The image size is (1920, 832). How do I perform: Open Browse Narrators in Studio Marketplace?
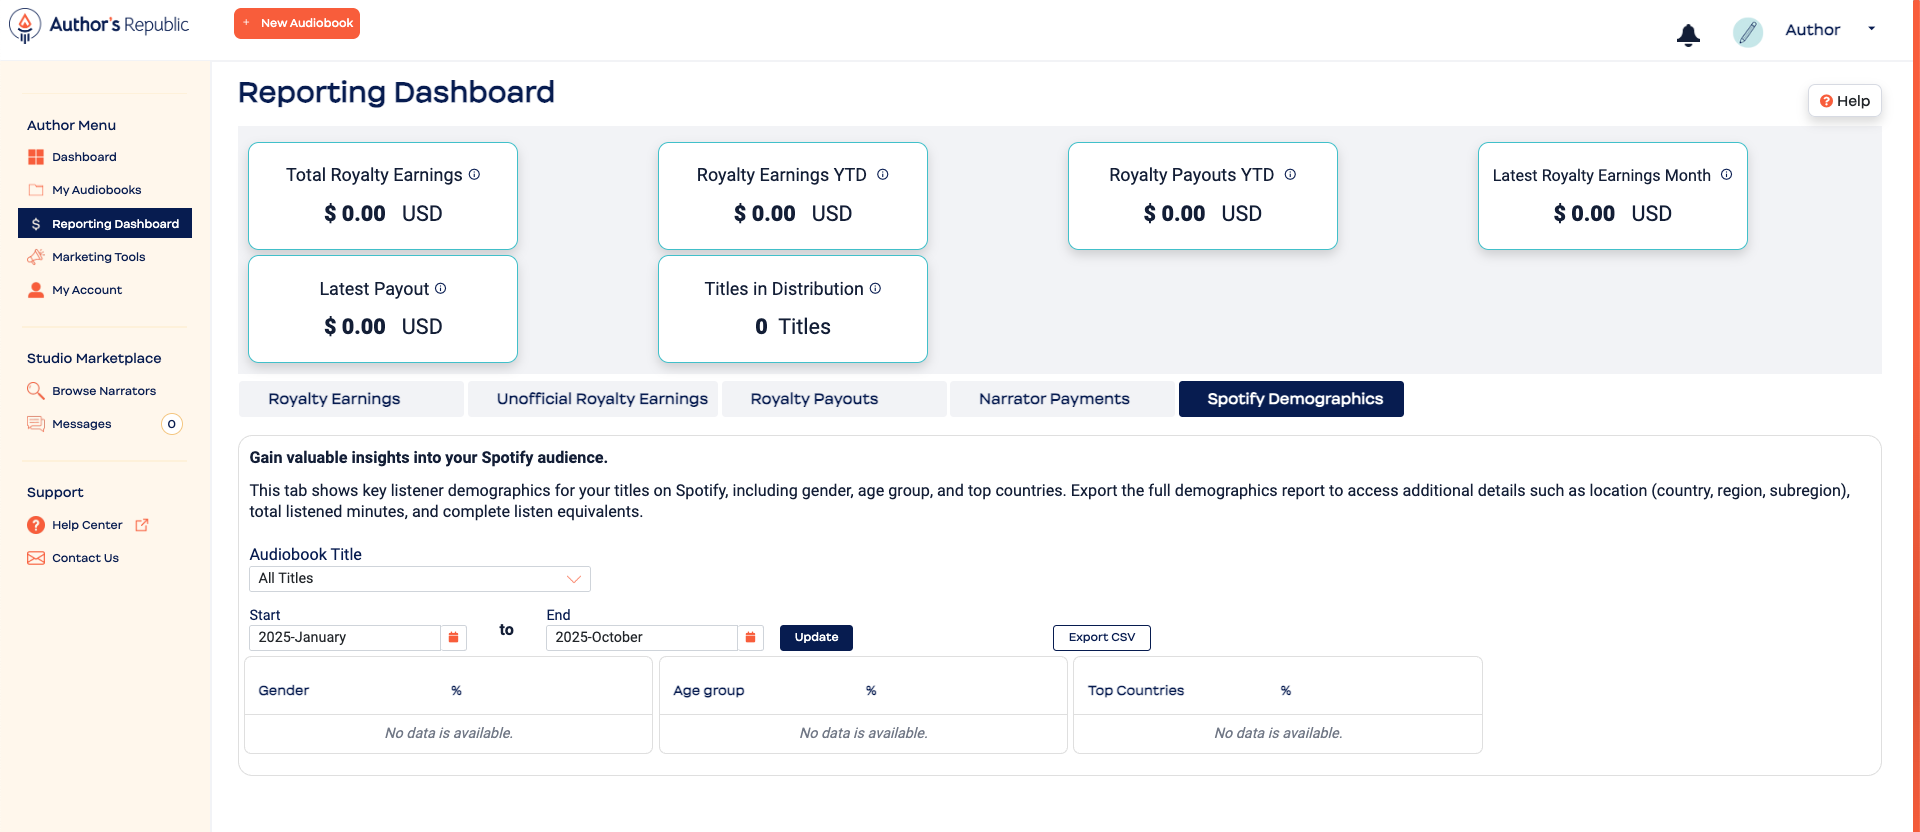[x=104, y=391]
